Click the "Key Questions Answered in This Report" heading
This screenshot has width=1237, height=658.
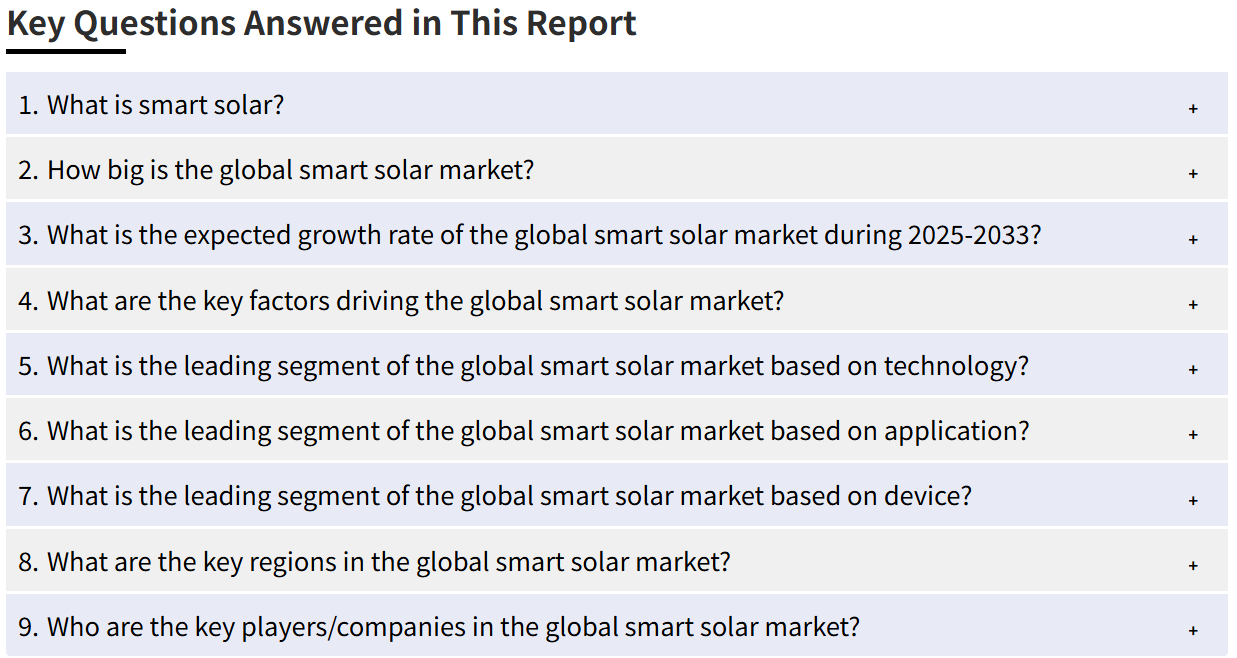[x=322, y=23]
